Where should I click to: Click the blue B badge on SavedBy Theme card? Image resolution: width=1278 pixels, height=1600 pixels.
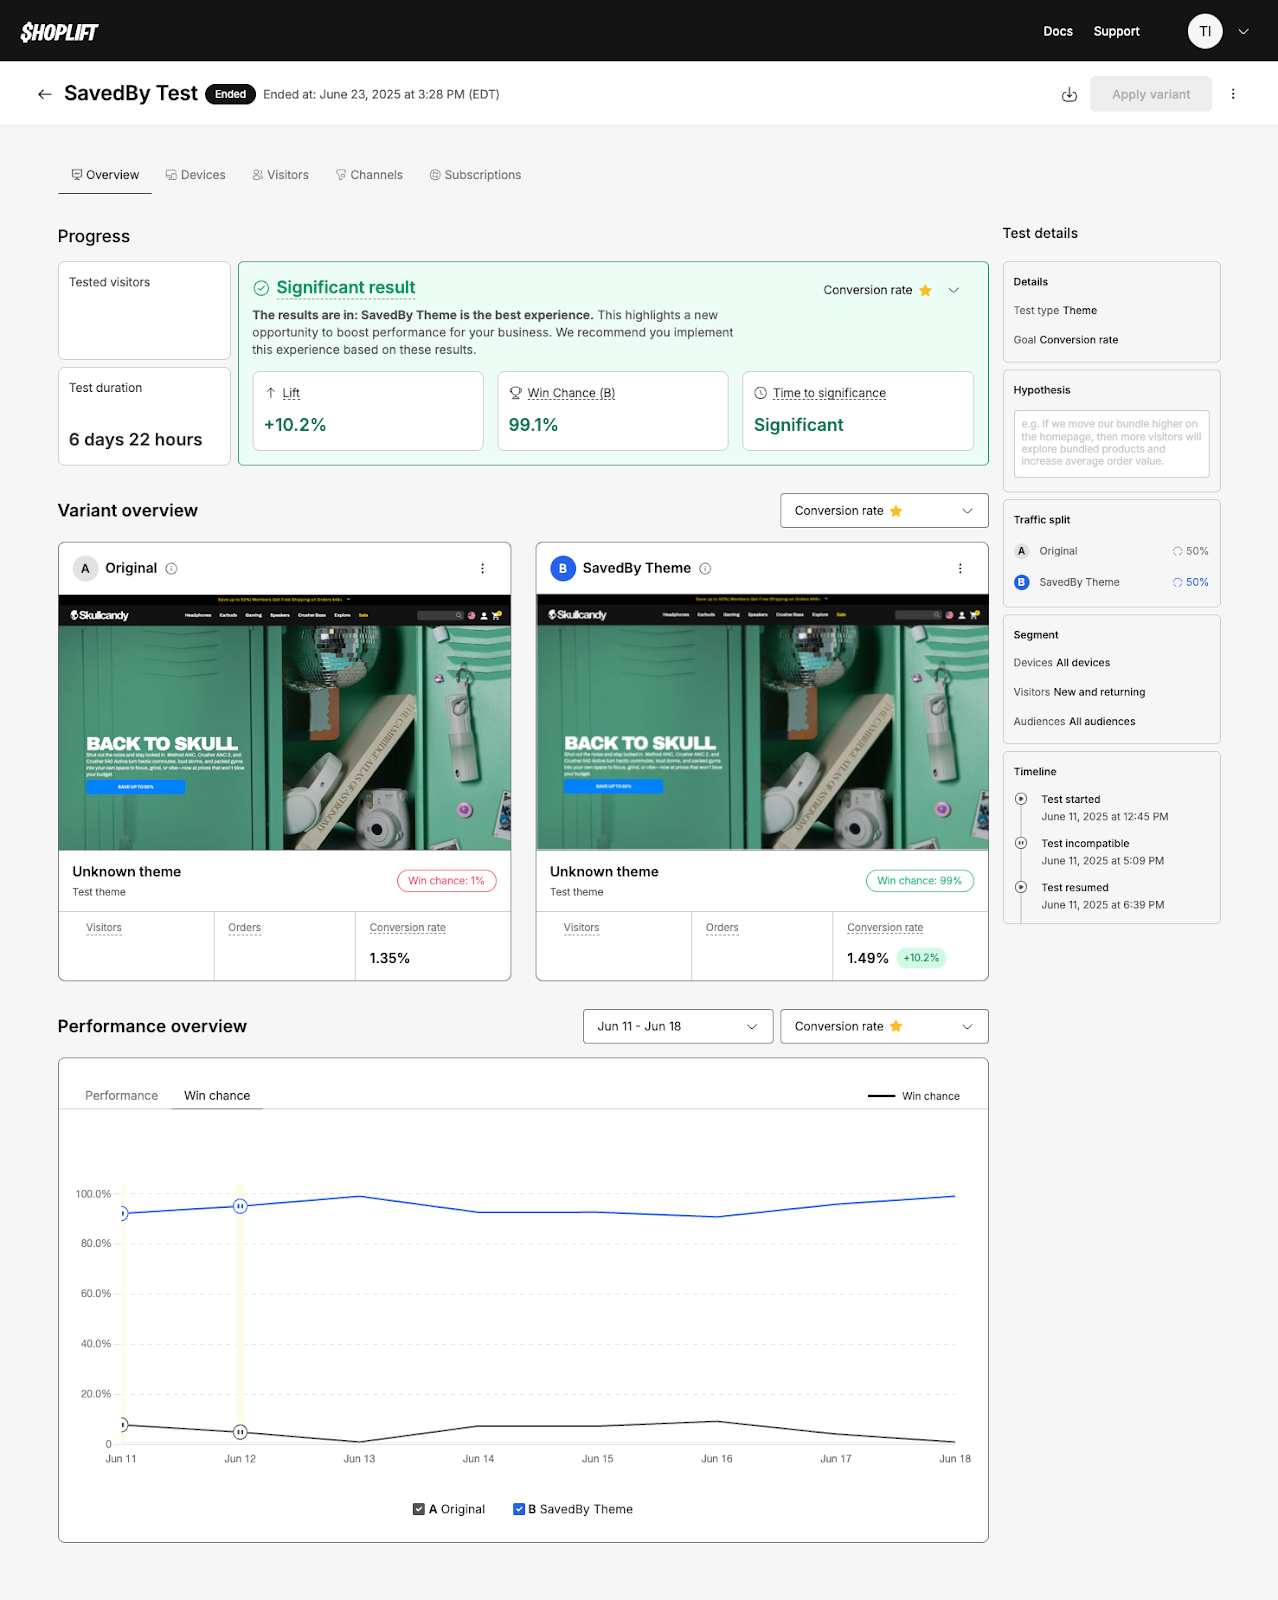(x=563, y=568)
